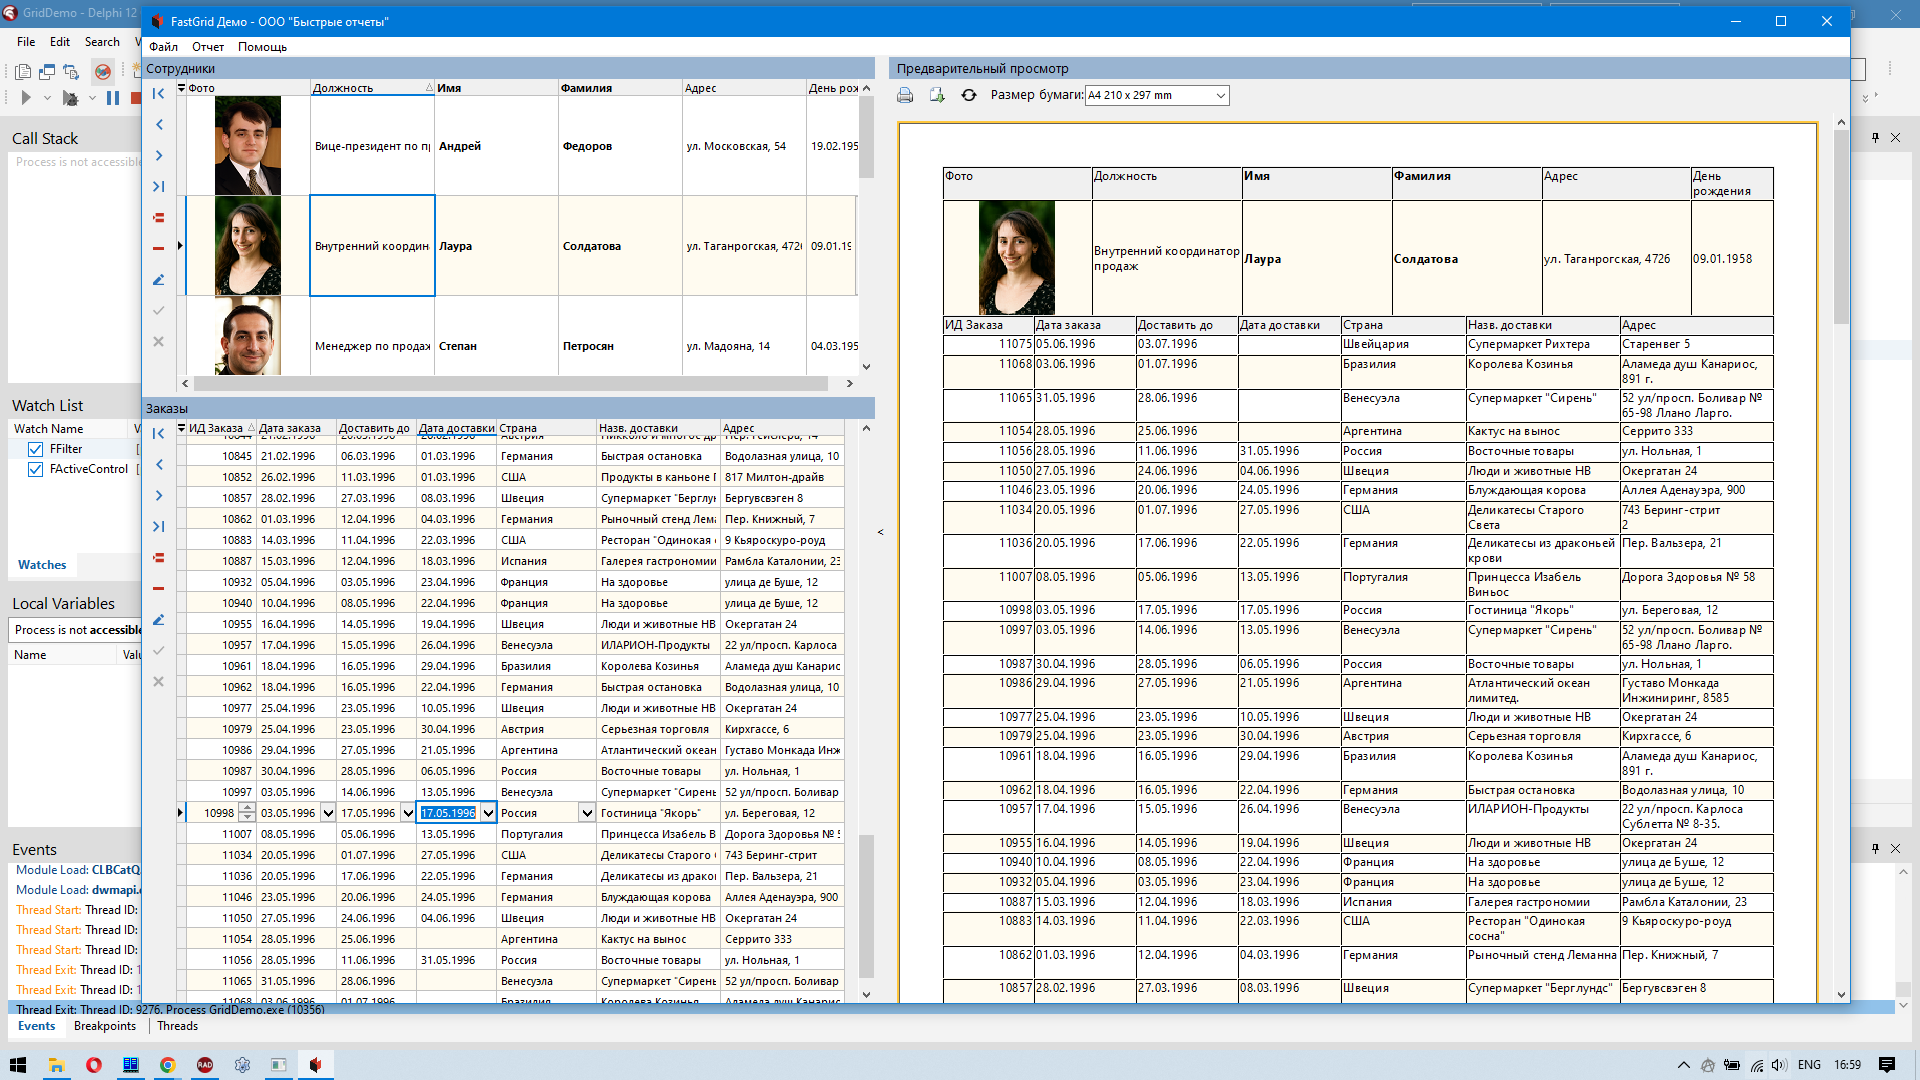Go to first record in Сотрудники navigator
The height and width of the screenshot is (1080, 1920).
click(x=158, y=94)
